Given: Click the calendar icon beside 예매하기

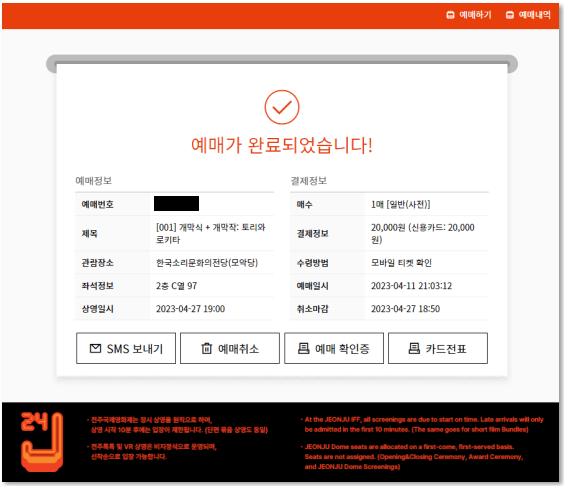Looking at the screenshot, I should pyautogui.click(x=450, y=15).
